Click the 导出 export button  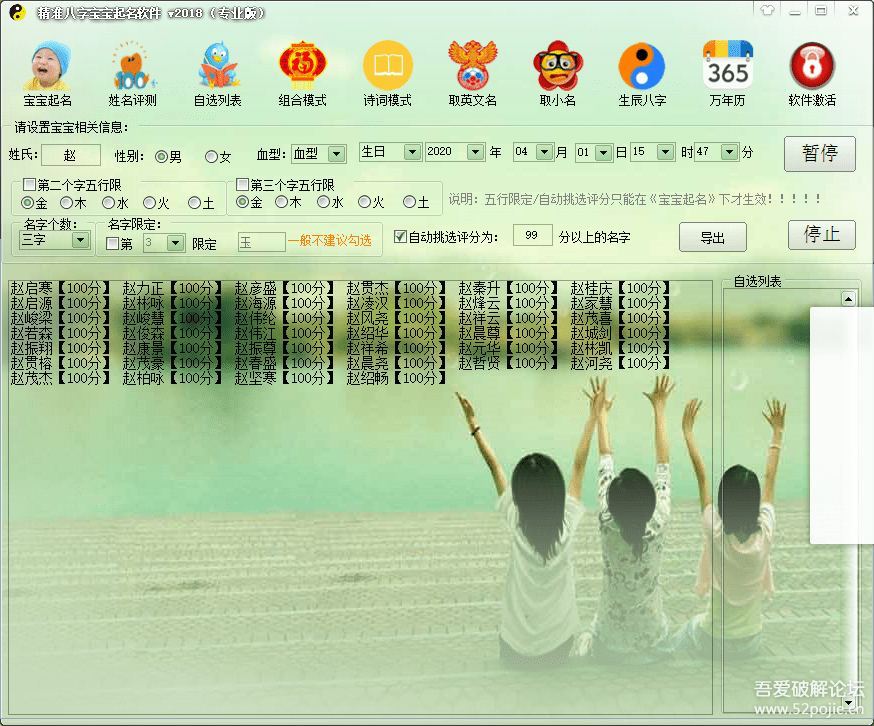tap(713, 237)
